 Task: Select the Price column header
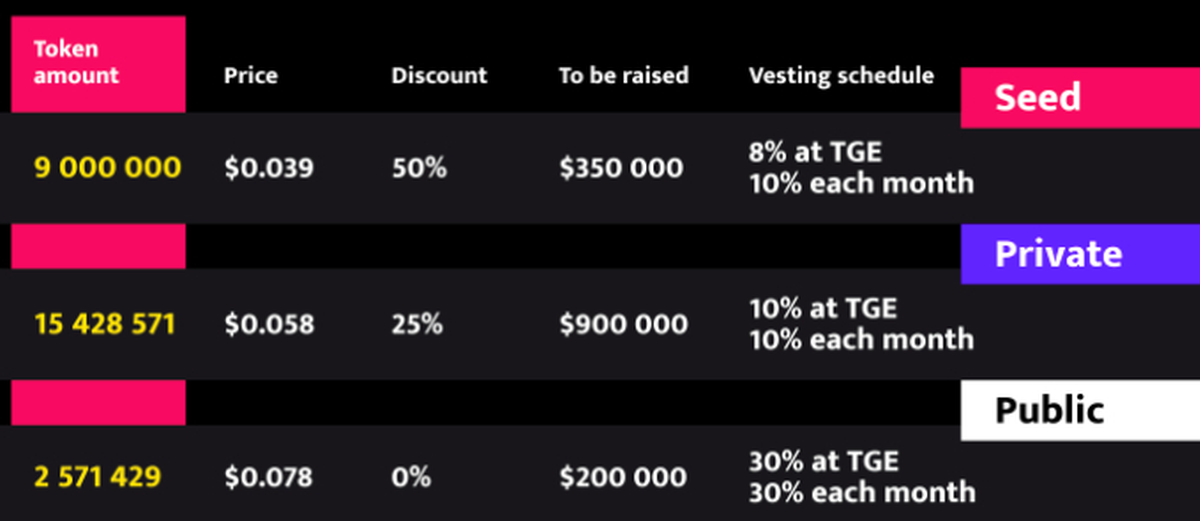(x=250, y=76)
